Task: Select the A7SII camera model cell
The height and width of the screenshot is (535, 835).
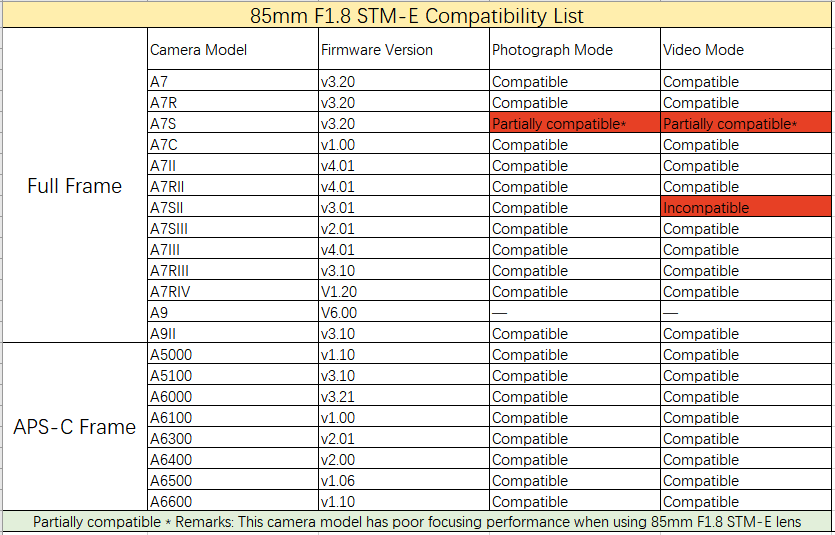Action: [x=232, y=208]
